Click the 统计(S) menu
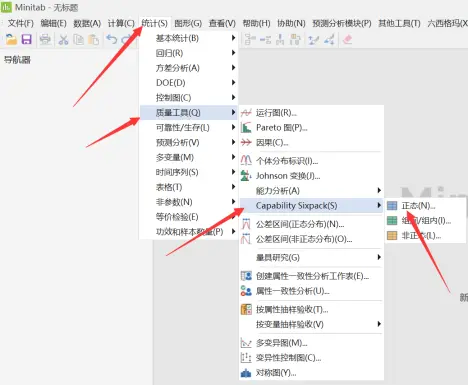468x385 pixels. click(x=154, y=23)
